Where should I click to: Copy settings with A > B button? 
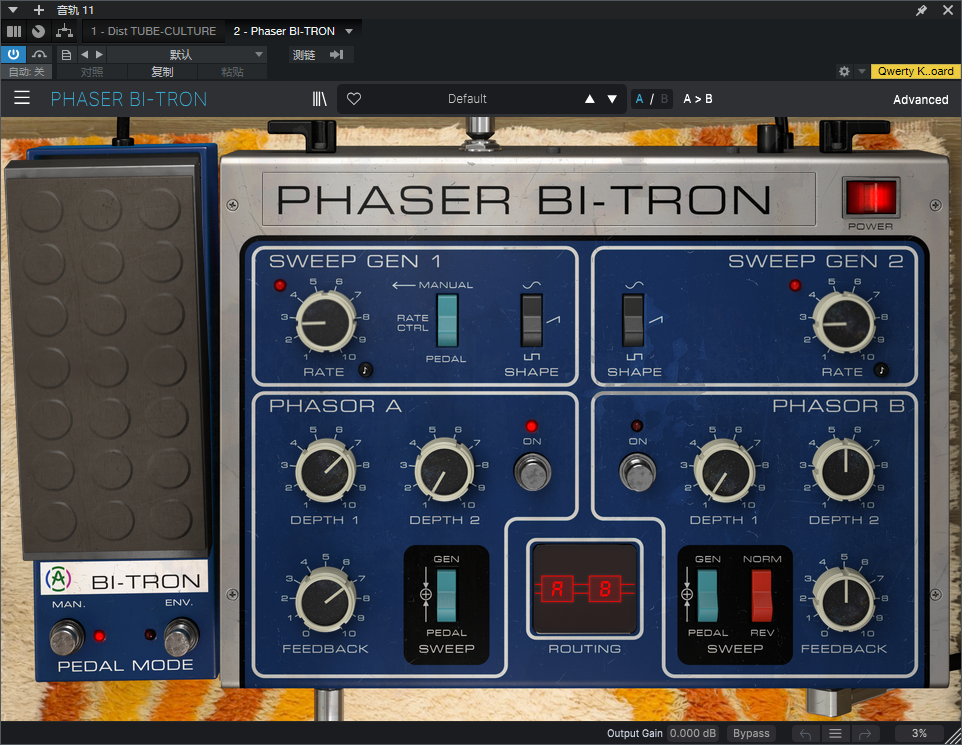tap(698, 99)
